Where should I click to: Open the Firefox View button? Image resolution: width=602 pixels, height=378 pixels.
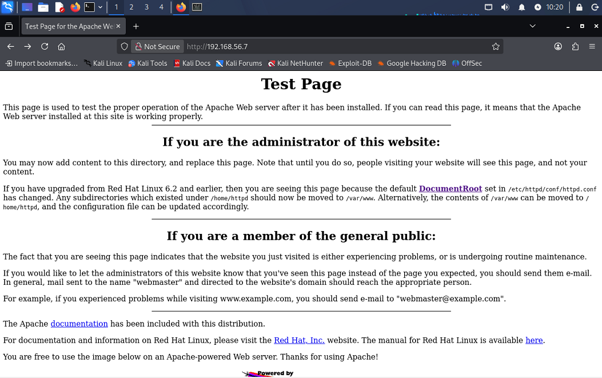click(9, 26)
